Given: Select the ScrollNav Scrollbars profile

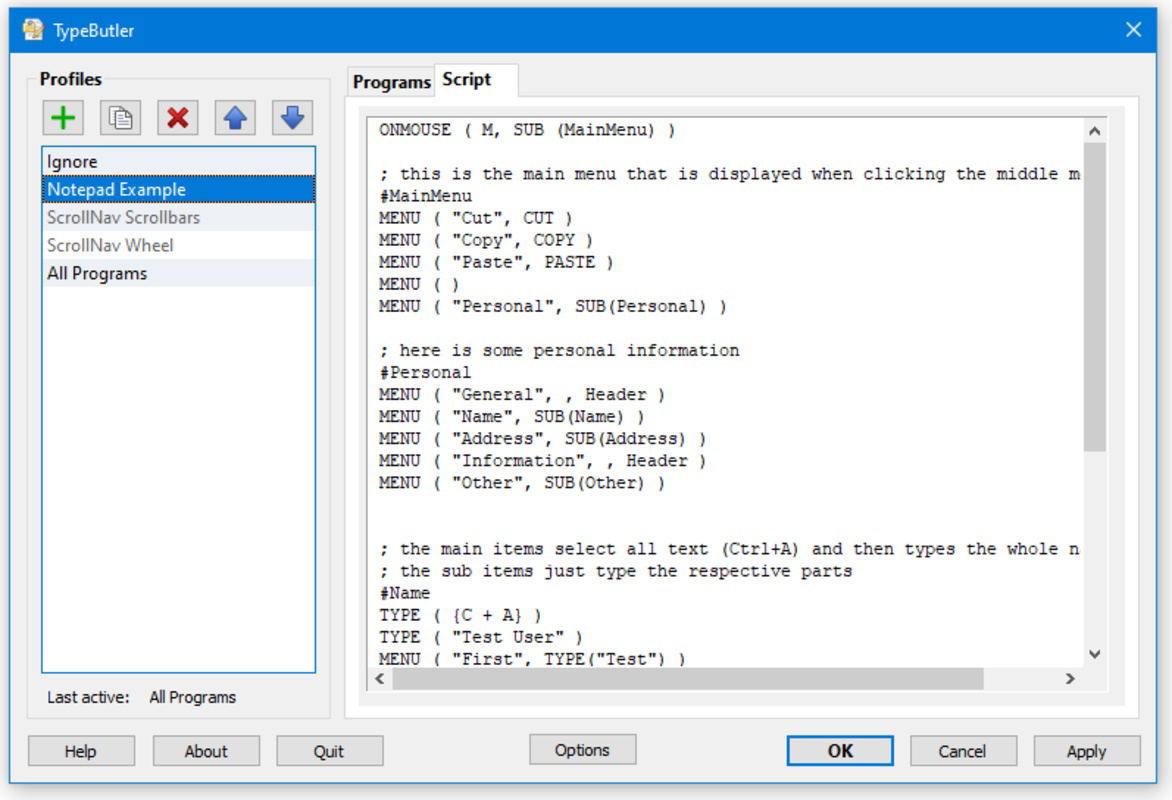Looking at the screenshot, I should tap(179, 218).
